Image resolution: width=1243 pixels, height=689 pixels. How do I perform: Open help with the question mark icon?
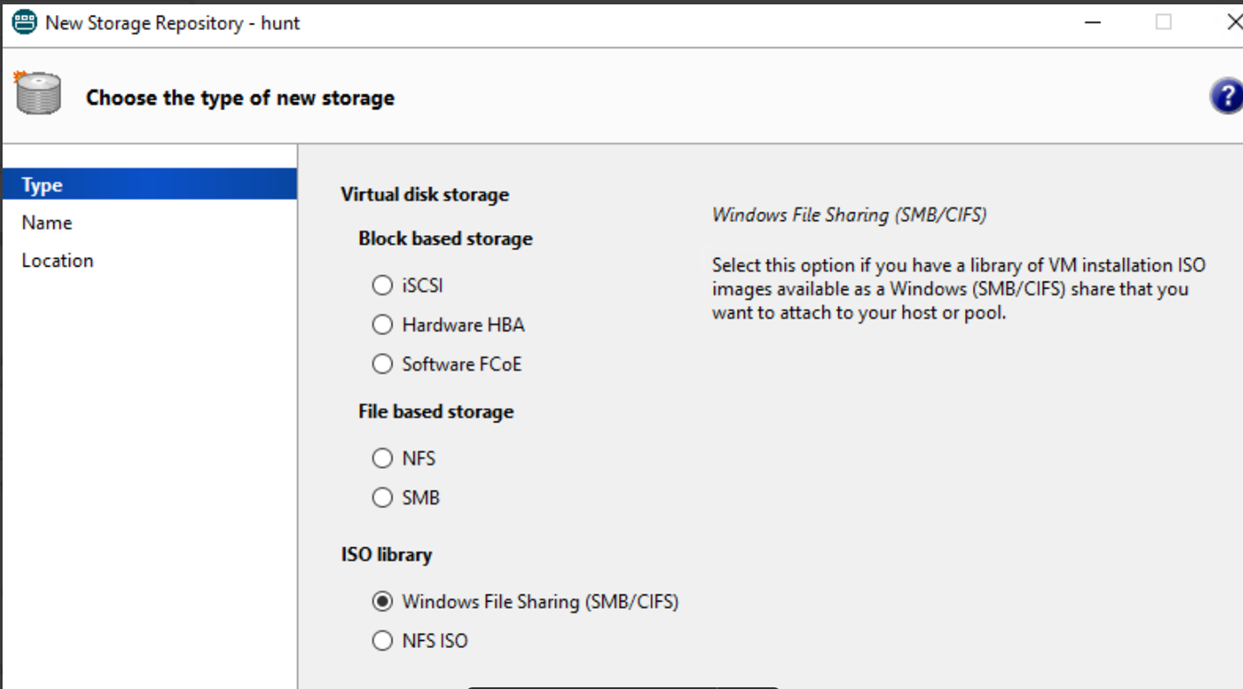click(x=1226, y=97)
